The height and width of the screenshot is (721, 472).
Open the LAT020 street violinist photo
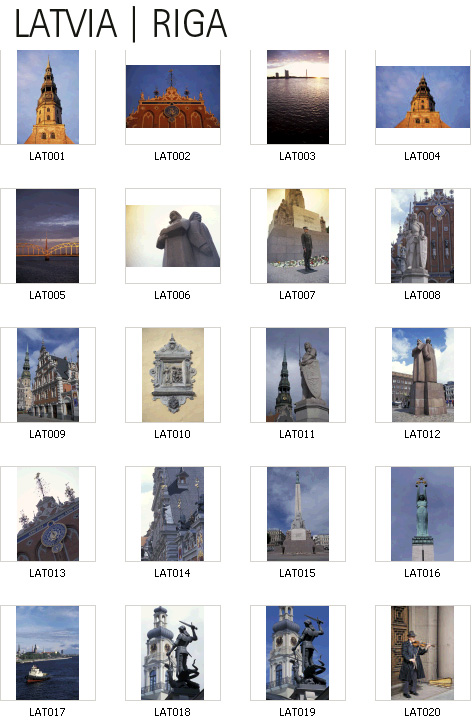[422, 653]
